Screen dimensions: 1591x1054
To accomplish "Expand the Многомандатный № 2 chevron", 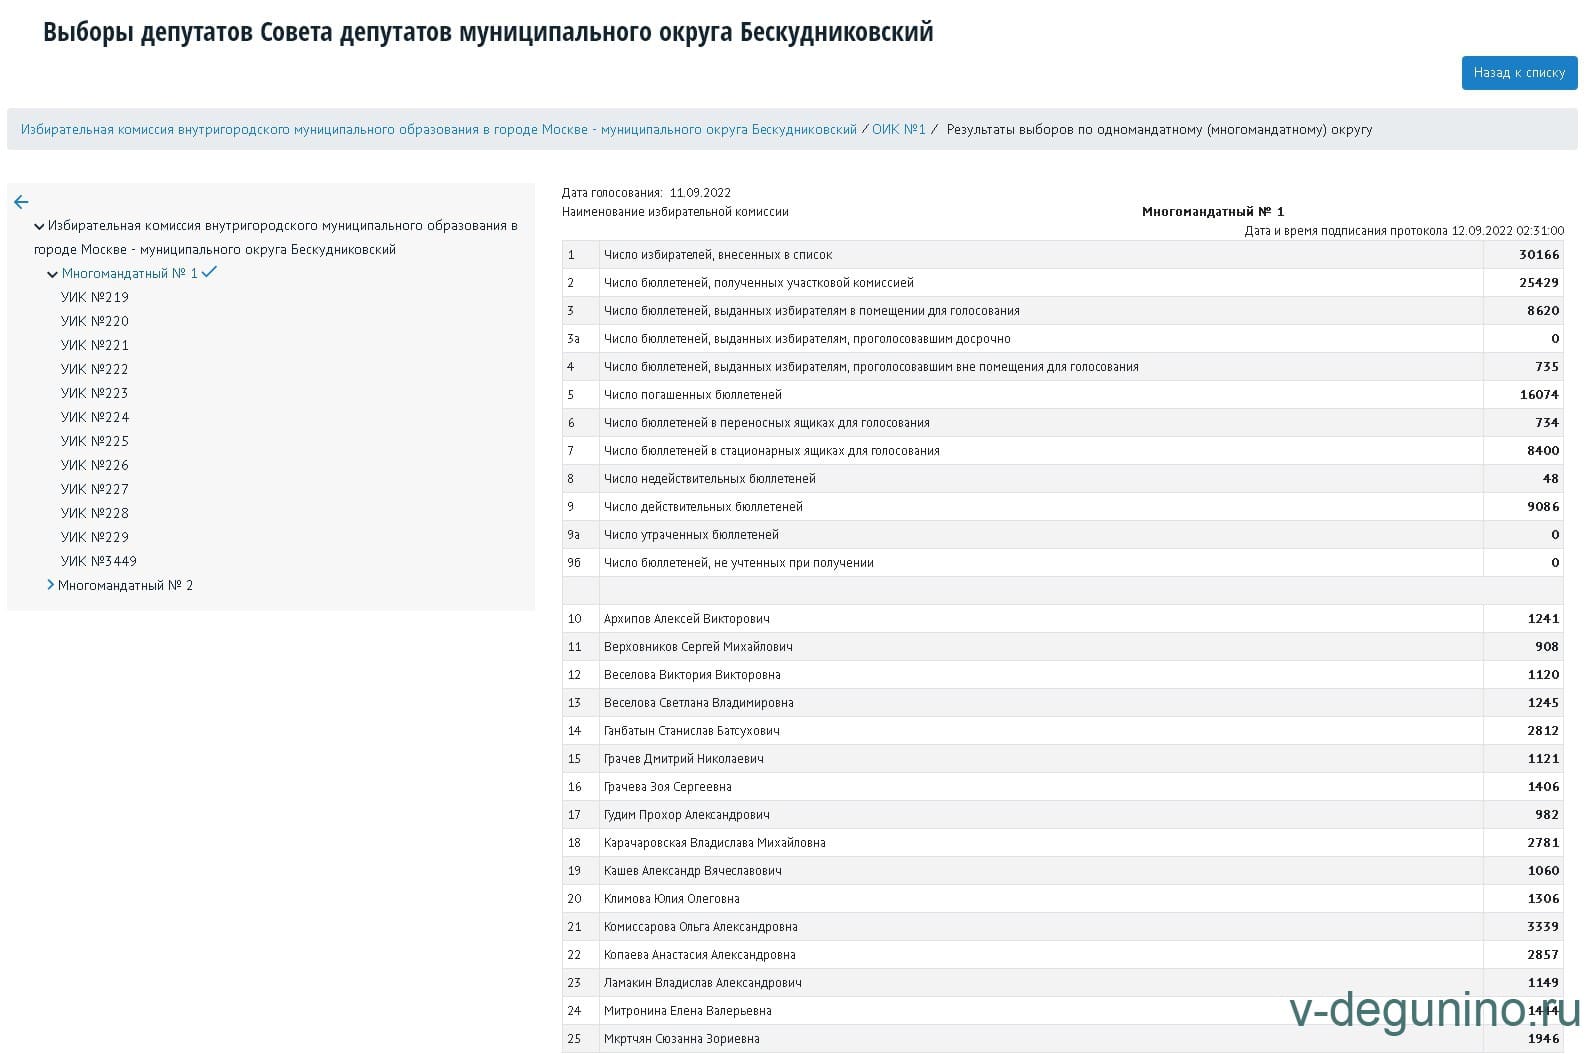I will click(50, 585).
